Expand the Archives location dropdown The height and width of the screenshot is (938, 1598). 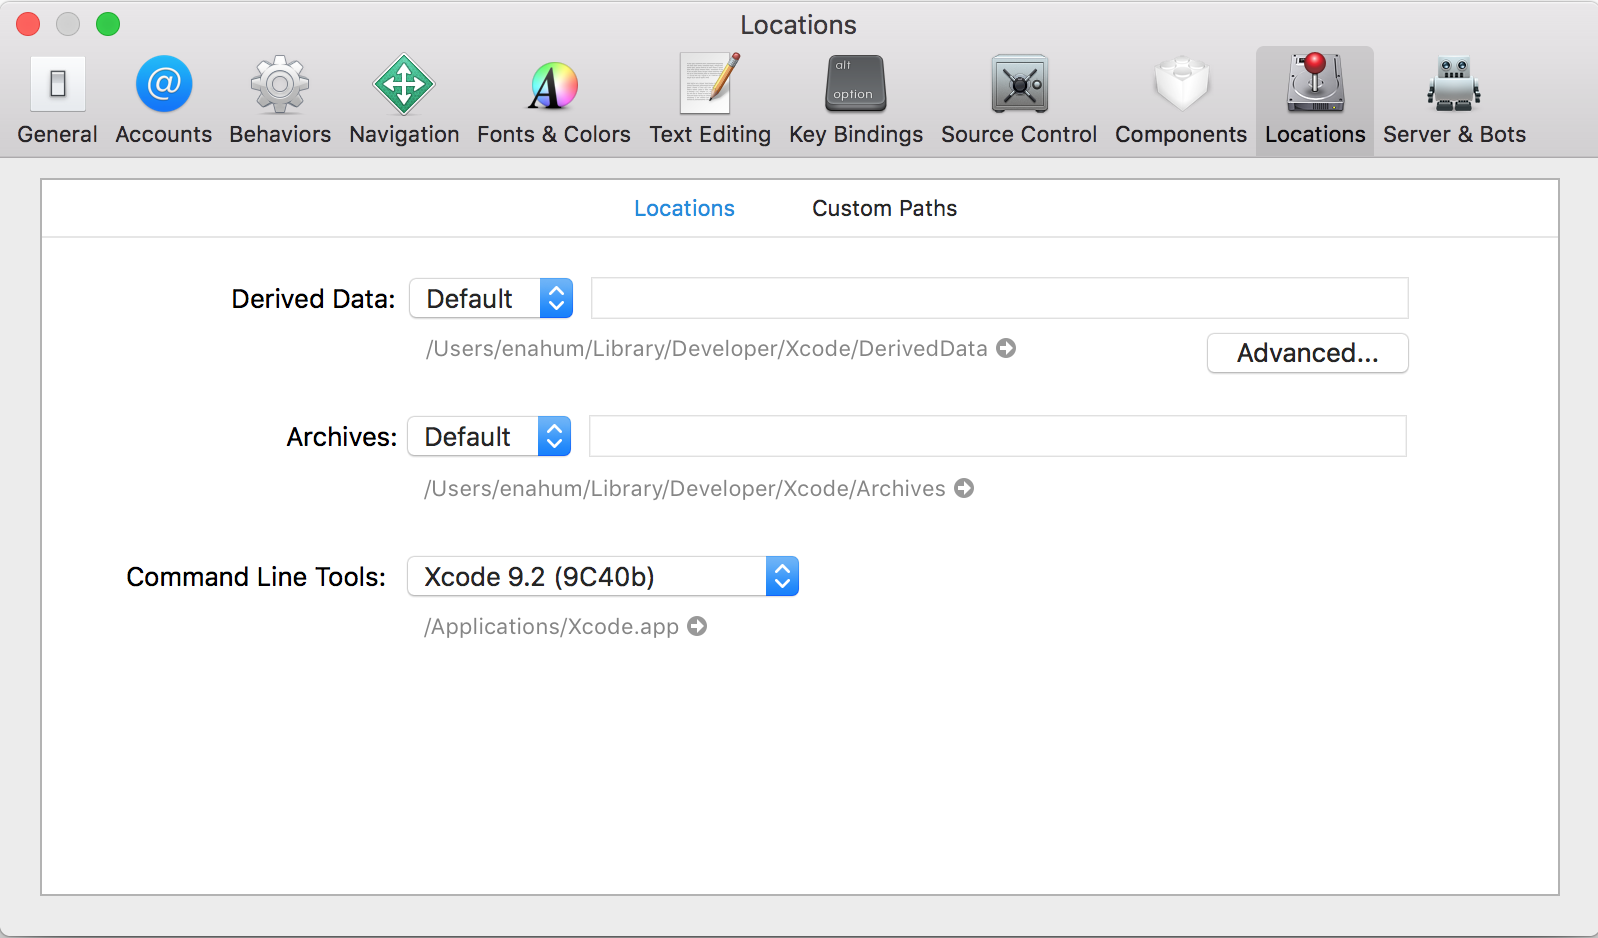[x=489, y=436]
